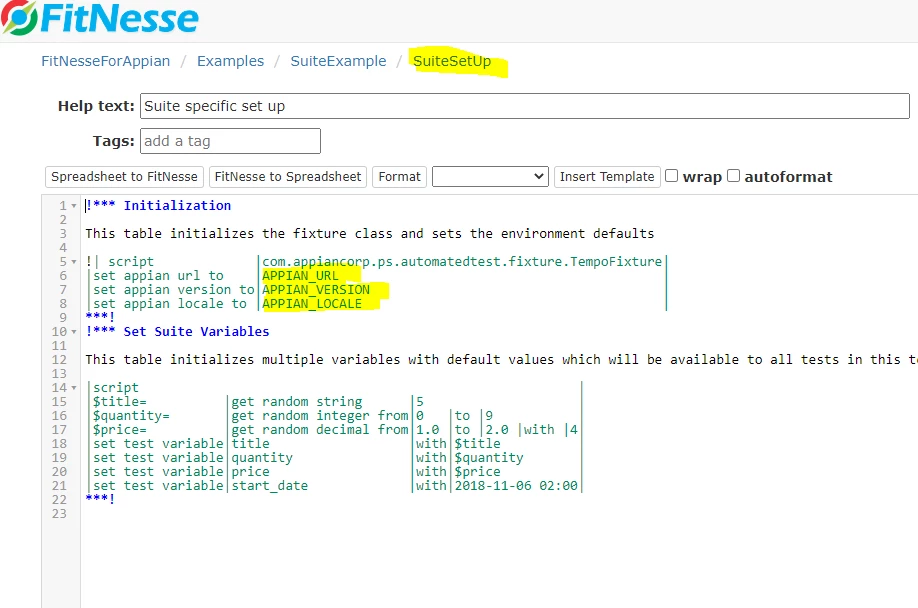Collapse the fold arrow on line 14
The width and height of the screenshot is (918, 608).
[x=74, y=388]
